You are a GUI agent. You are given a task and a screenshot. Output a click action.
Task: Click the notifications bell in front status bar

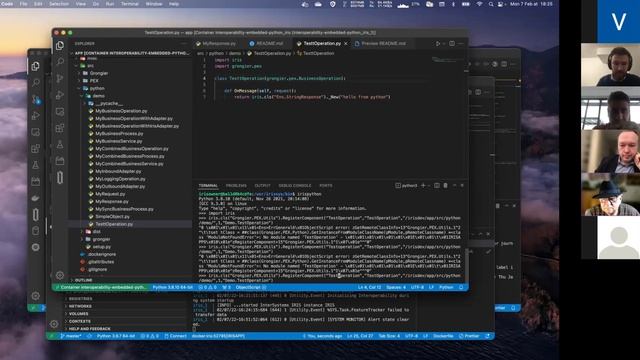(461, 287)
